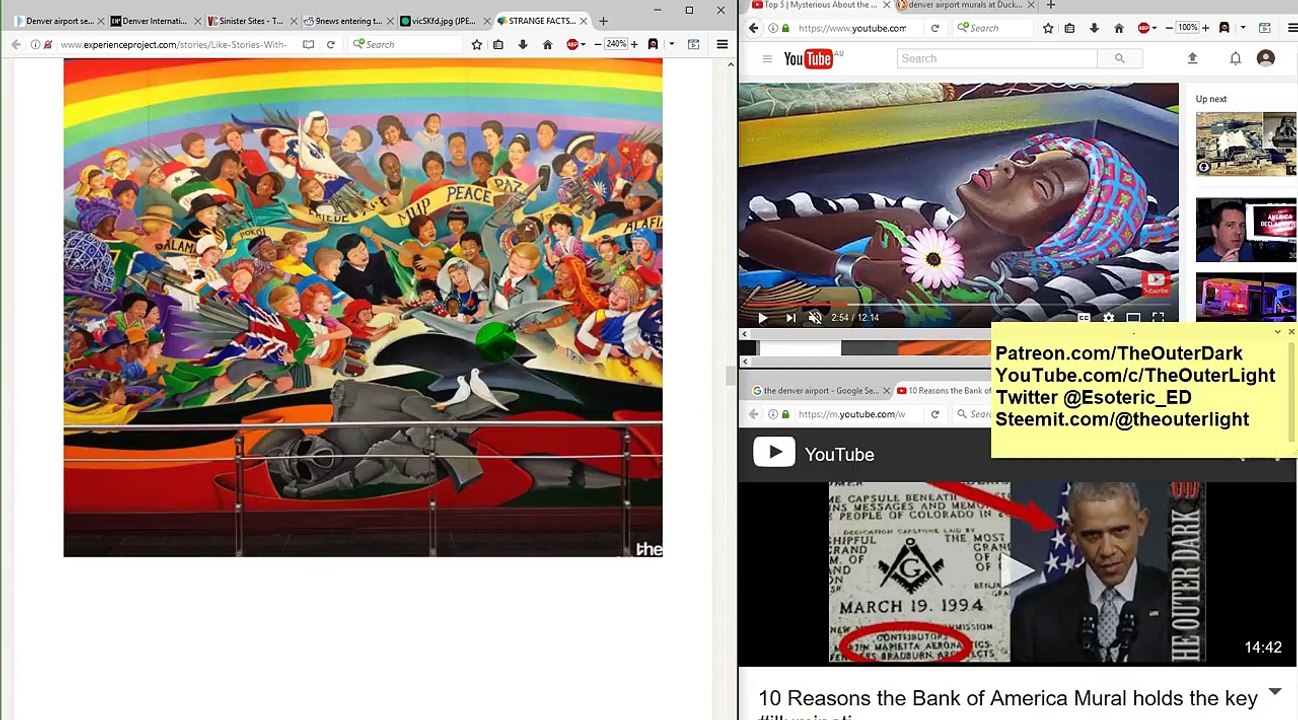Viewport: 1298px width, 720px height.
Task: Reload the youtube.com page
Action: [x=935, y=28]
